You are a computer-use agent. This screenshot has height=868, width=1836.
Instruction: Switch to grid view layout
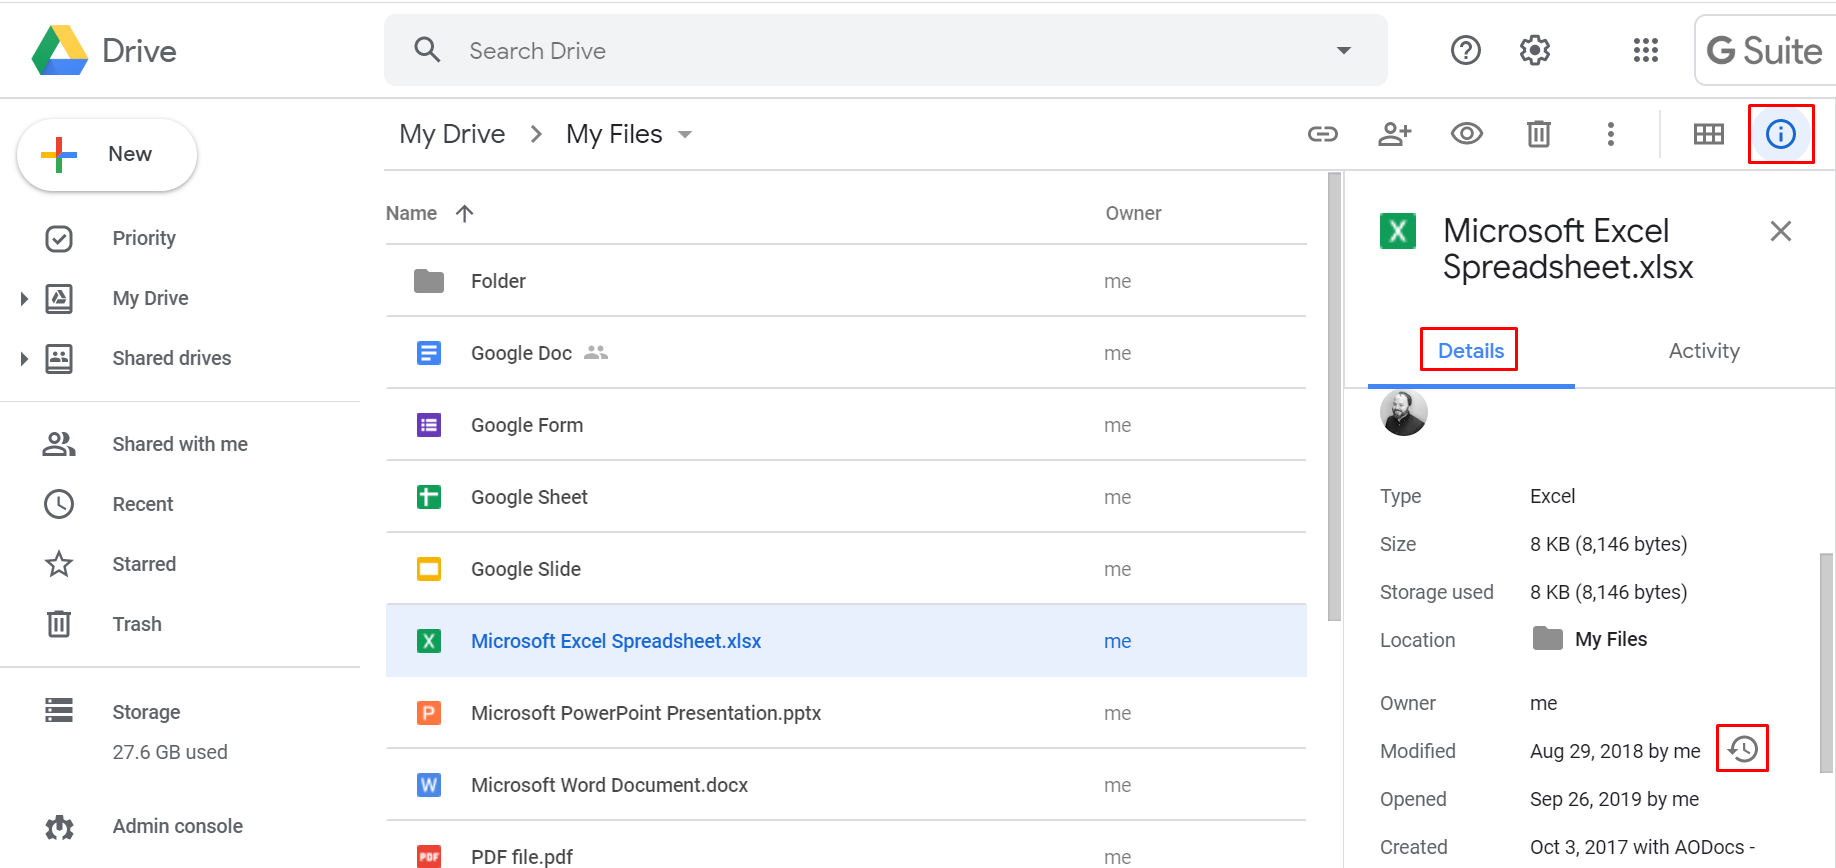tap(1708, 134)
